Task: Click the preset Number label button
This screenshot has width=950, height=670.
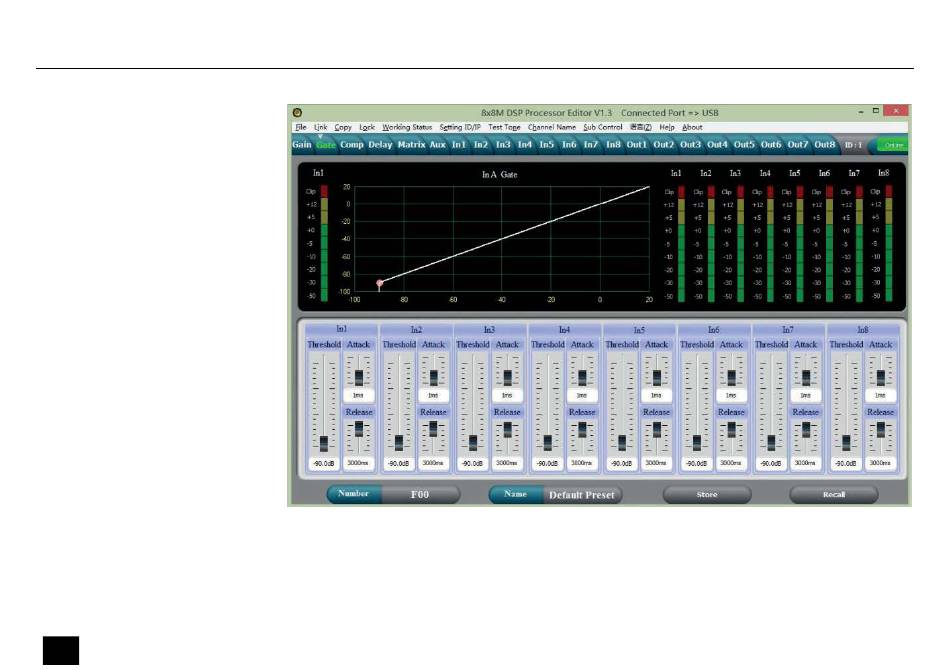Action: [354, 494]
